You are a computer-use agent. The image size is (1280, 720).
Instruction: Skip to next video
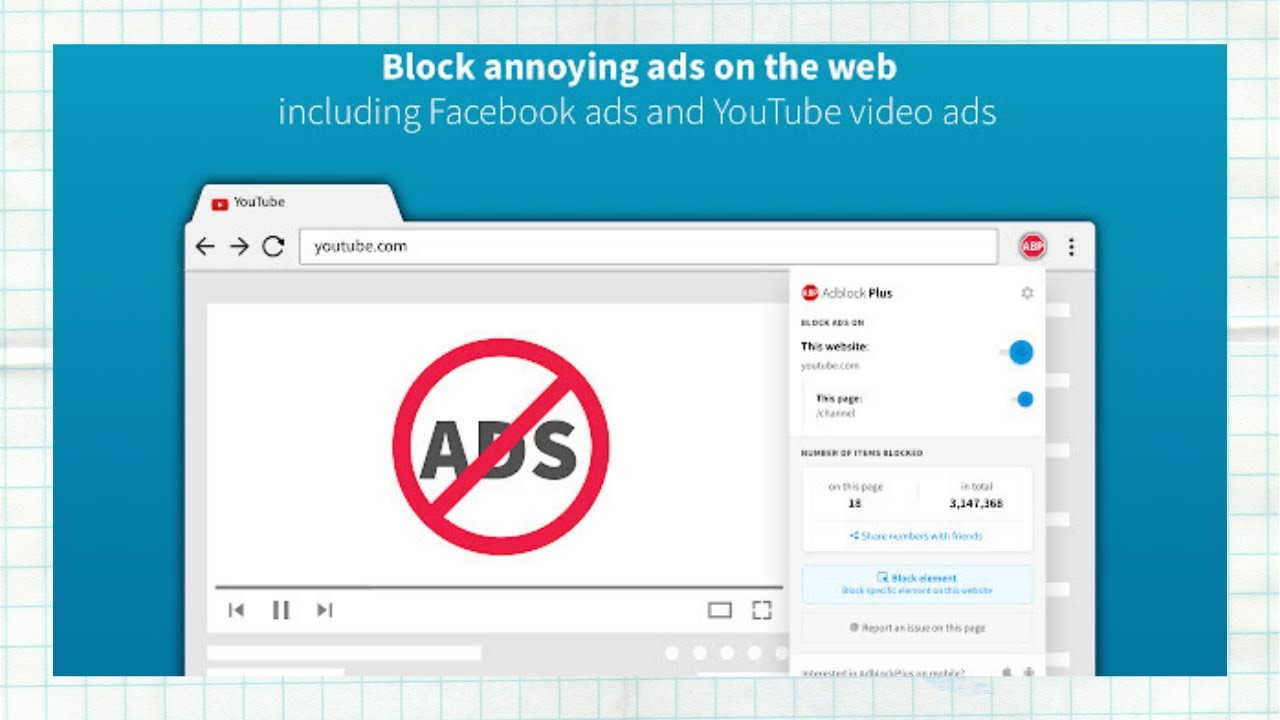click(324, 610)
